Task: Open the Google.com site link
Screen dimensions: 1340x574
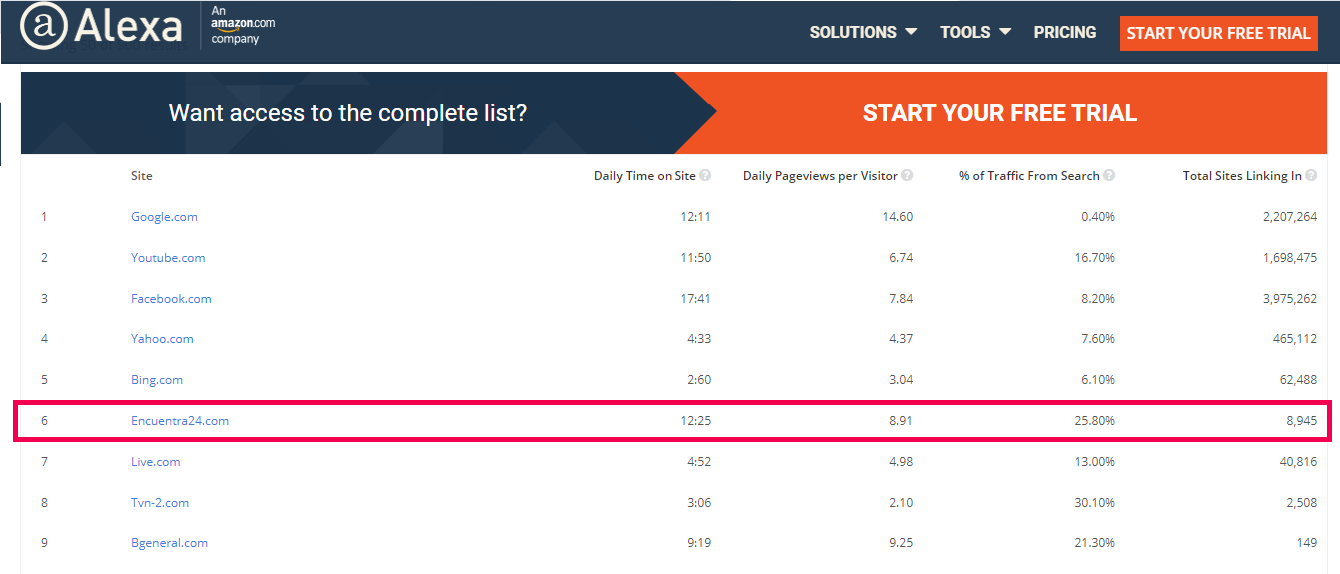Action: click(164, 217)
